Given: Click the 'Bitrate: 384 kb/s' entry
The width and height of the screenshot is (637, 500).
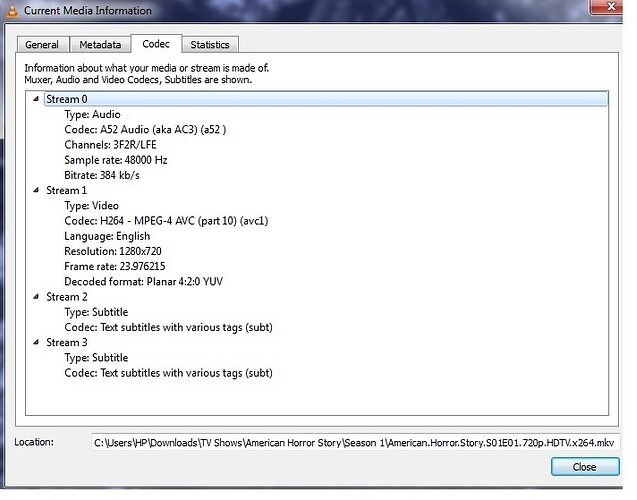Looking at the screenshot, I should 102,175.
